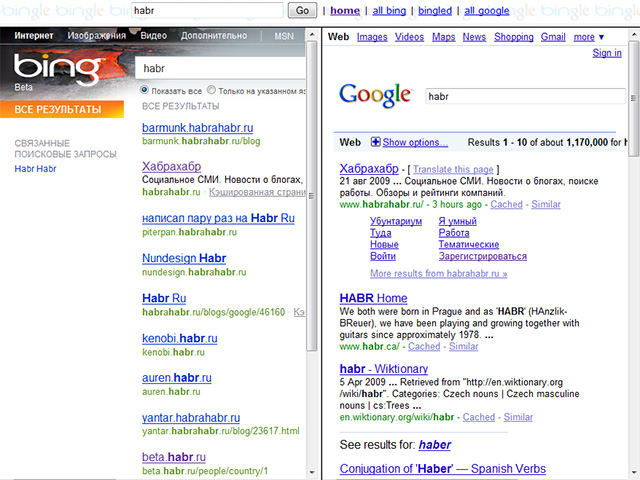This screenshot has height=480, width=640.
Task: Click the 'Habr Habr' related search
Action: click(35, 169)
